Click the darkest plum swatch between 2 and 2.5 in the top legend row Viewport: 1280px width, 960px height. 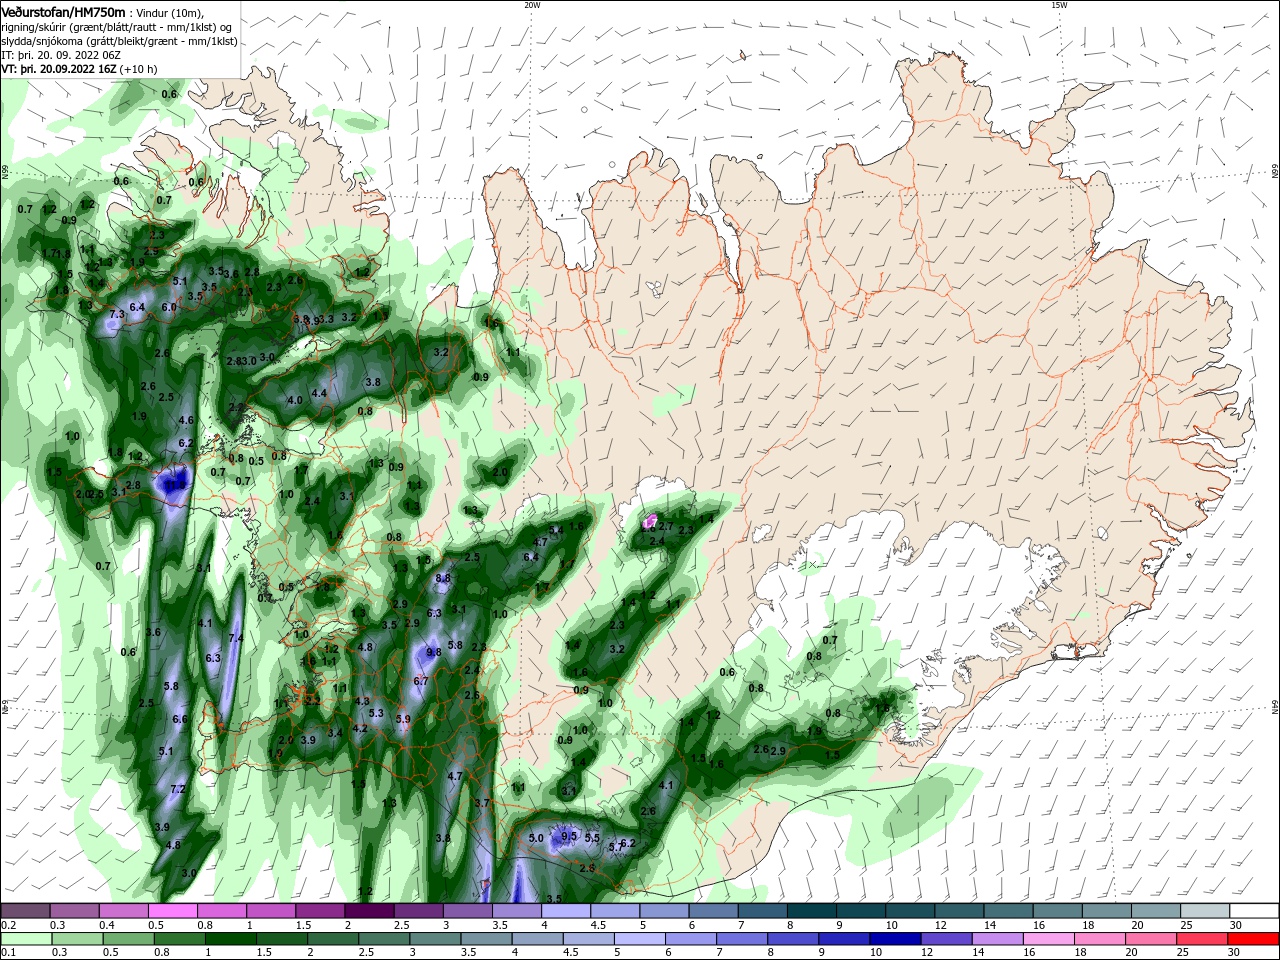369,910
